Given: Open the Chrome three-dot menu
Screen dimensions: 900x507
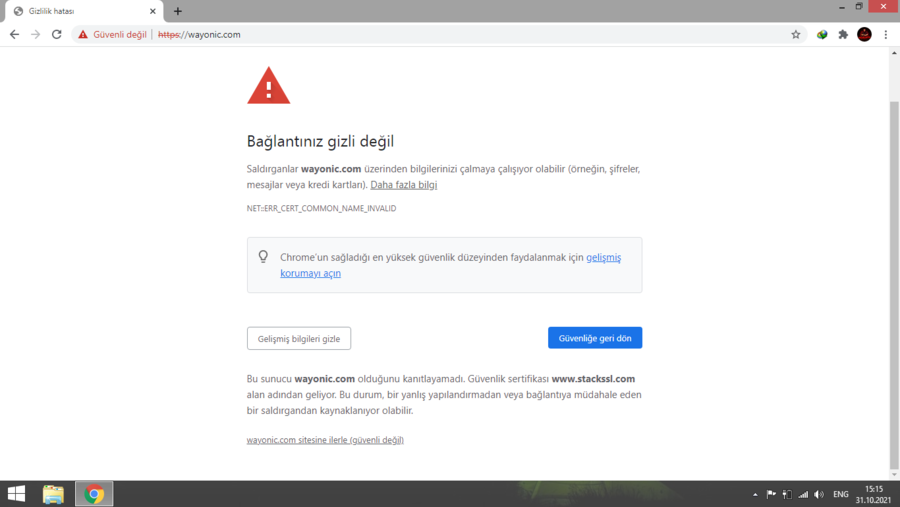Looking at the screenshot, I should [886, 34].
